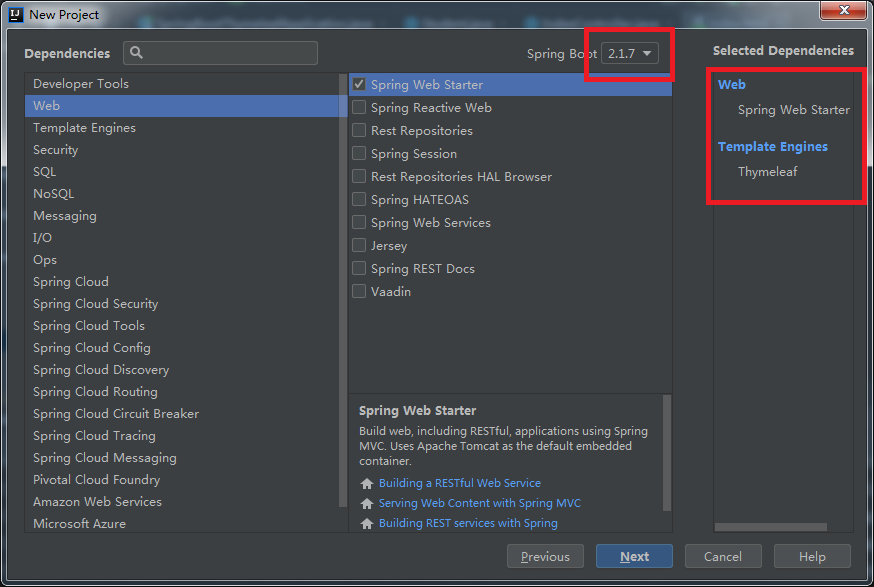Open Building REST services with Spring link

[468, 523]
